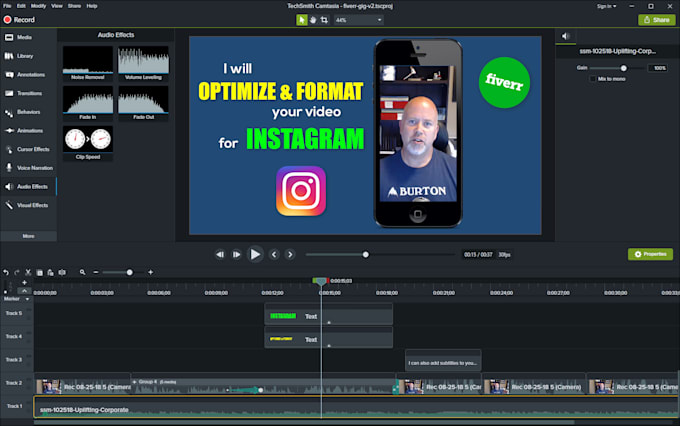
Task: Select the ssm-102518-Uplifting-Corporate audio clip
Action: coord(356,407)
